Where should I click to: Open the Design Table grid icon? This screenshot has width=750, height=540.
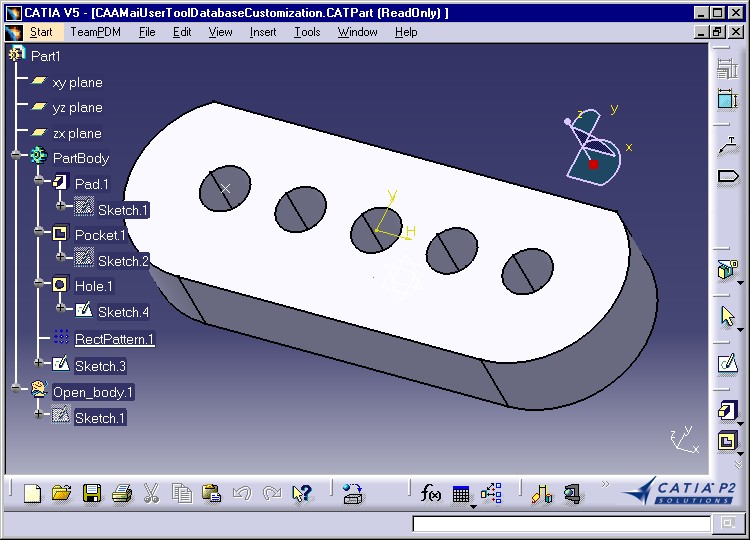461,494
